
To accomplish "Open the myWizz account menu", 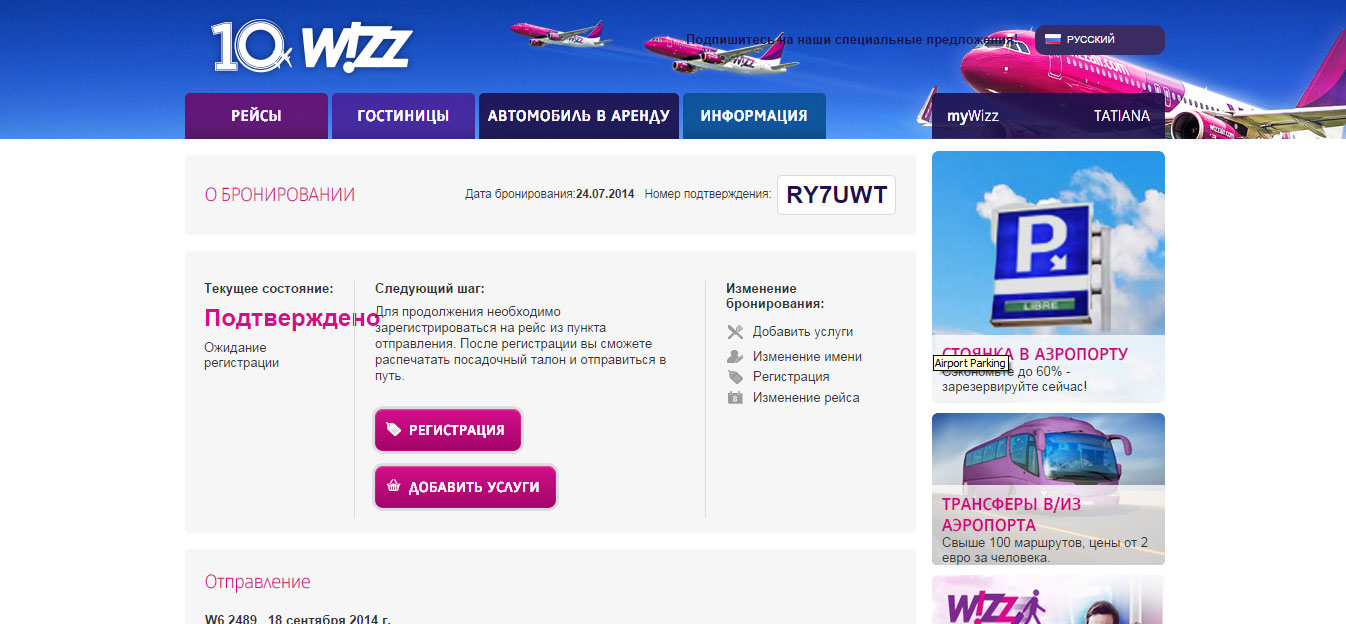I will coord(973,116).
